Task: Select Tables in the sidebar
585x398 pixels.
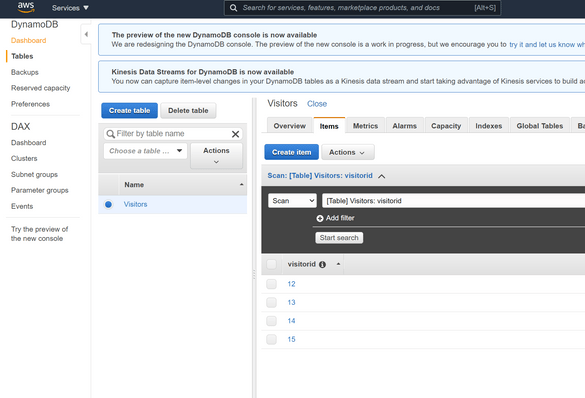Action: 22,56
